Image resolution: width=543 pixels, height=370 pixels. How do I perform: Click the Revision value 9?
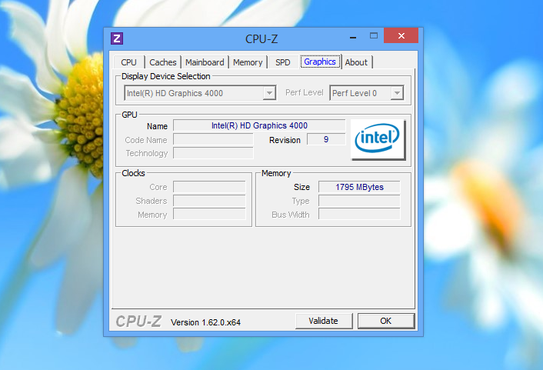point(326,139)
